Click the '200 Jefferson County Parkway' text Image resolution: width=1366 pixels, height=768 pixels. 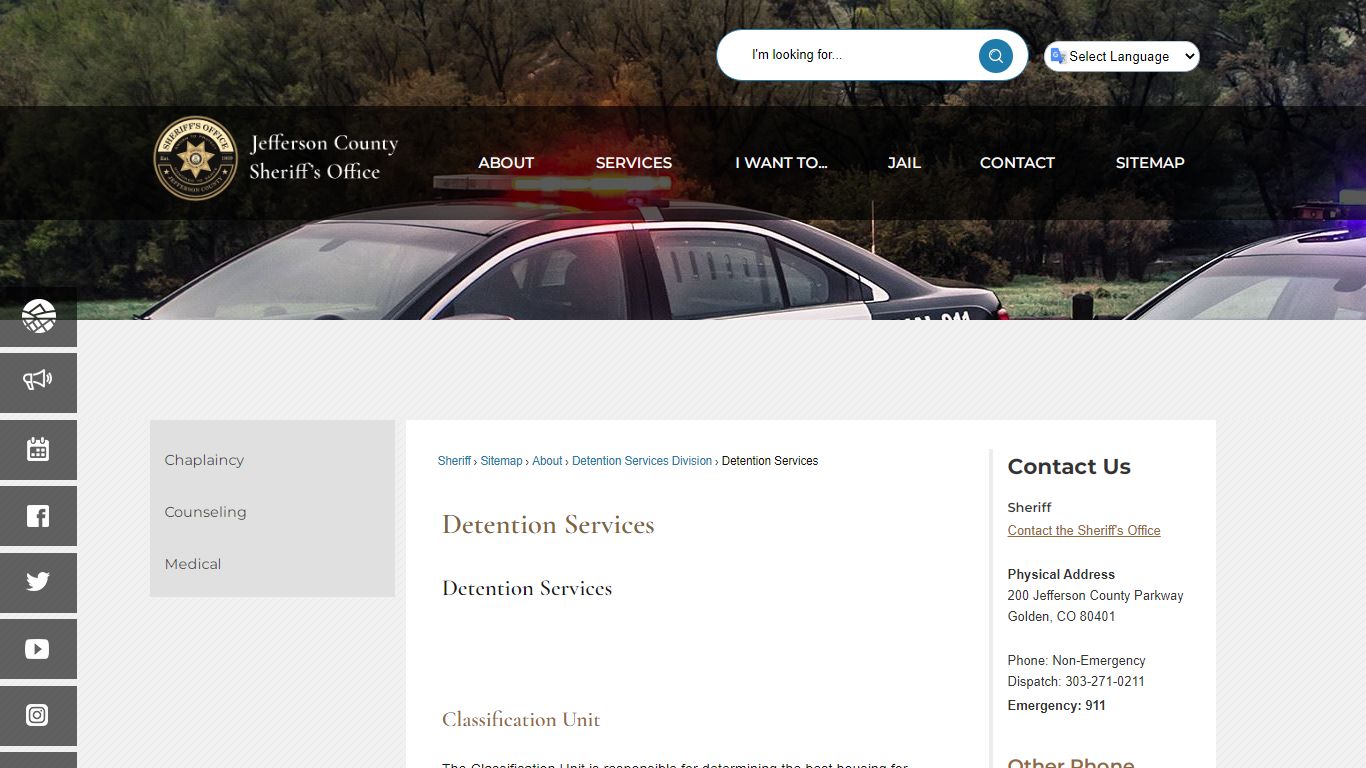click(x=1095, y=596)
